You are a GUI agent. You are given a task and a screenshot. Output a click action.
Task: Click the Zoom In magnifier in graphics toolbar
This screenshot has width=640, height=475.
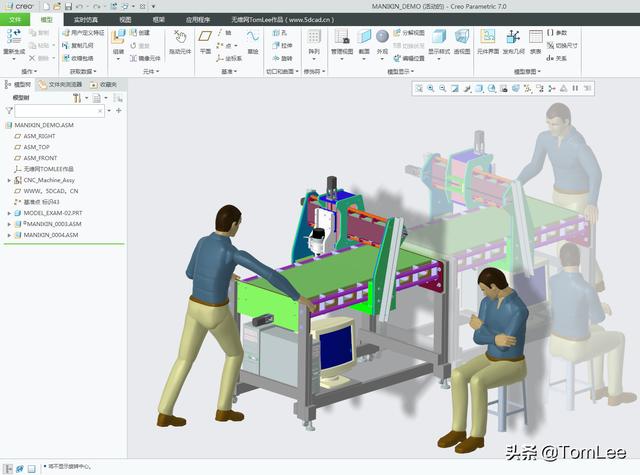point(431,88)
